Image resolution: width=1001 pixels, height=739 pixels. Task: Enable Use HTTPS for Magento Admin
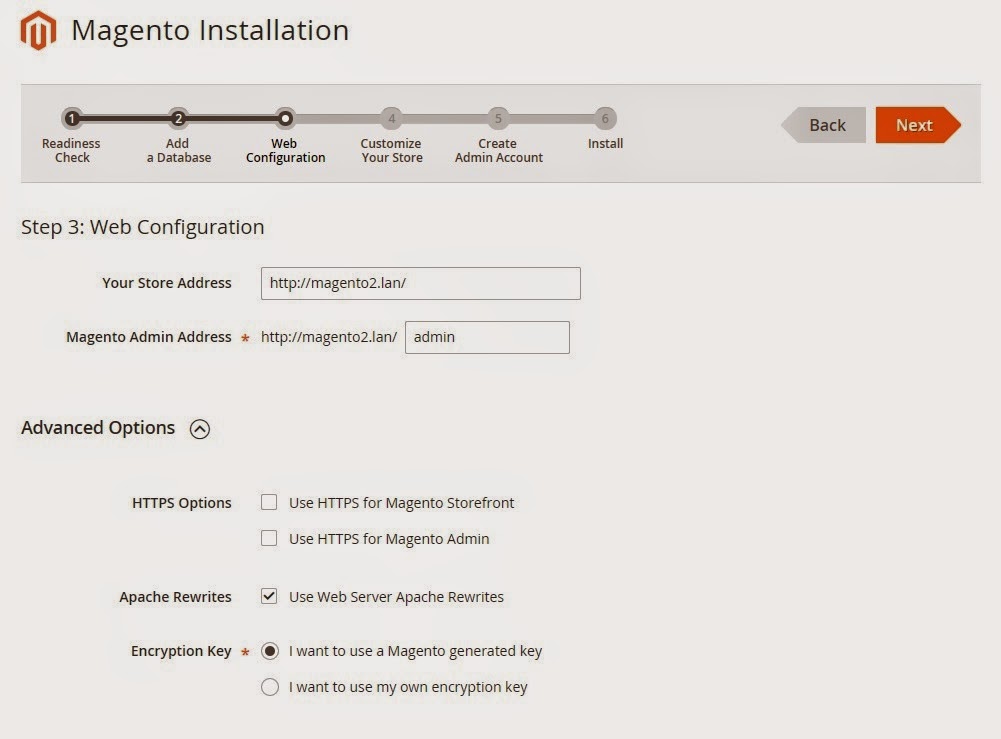[269, 538]
